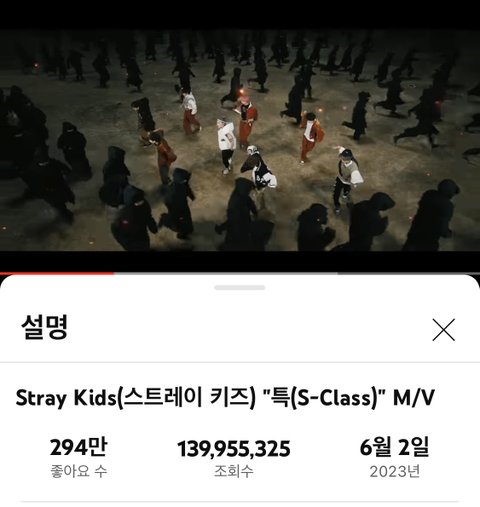Image resolution: width=480 pixels, height=507 pixels.
Task: Tap the 139,955,325 view count
Action: [234, 448]
